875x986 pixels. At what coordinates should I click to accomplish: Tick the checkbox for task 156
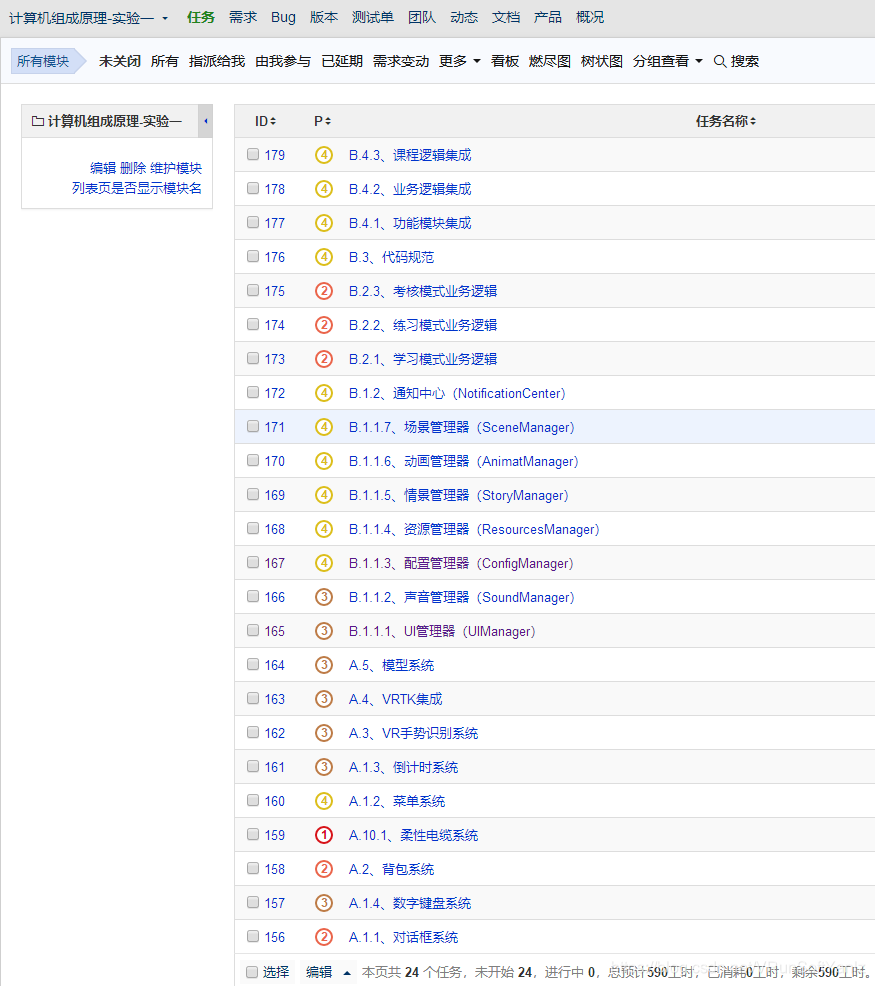click(253, 936)
